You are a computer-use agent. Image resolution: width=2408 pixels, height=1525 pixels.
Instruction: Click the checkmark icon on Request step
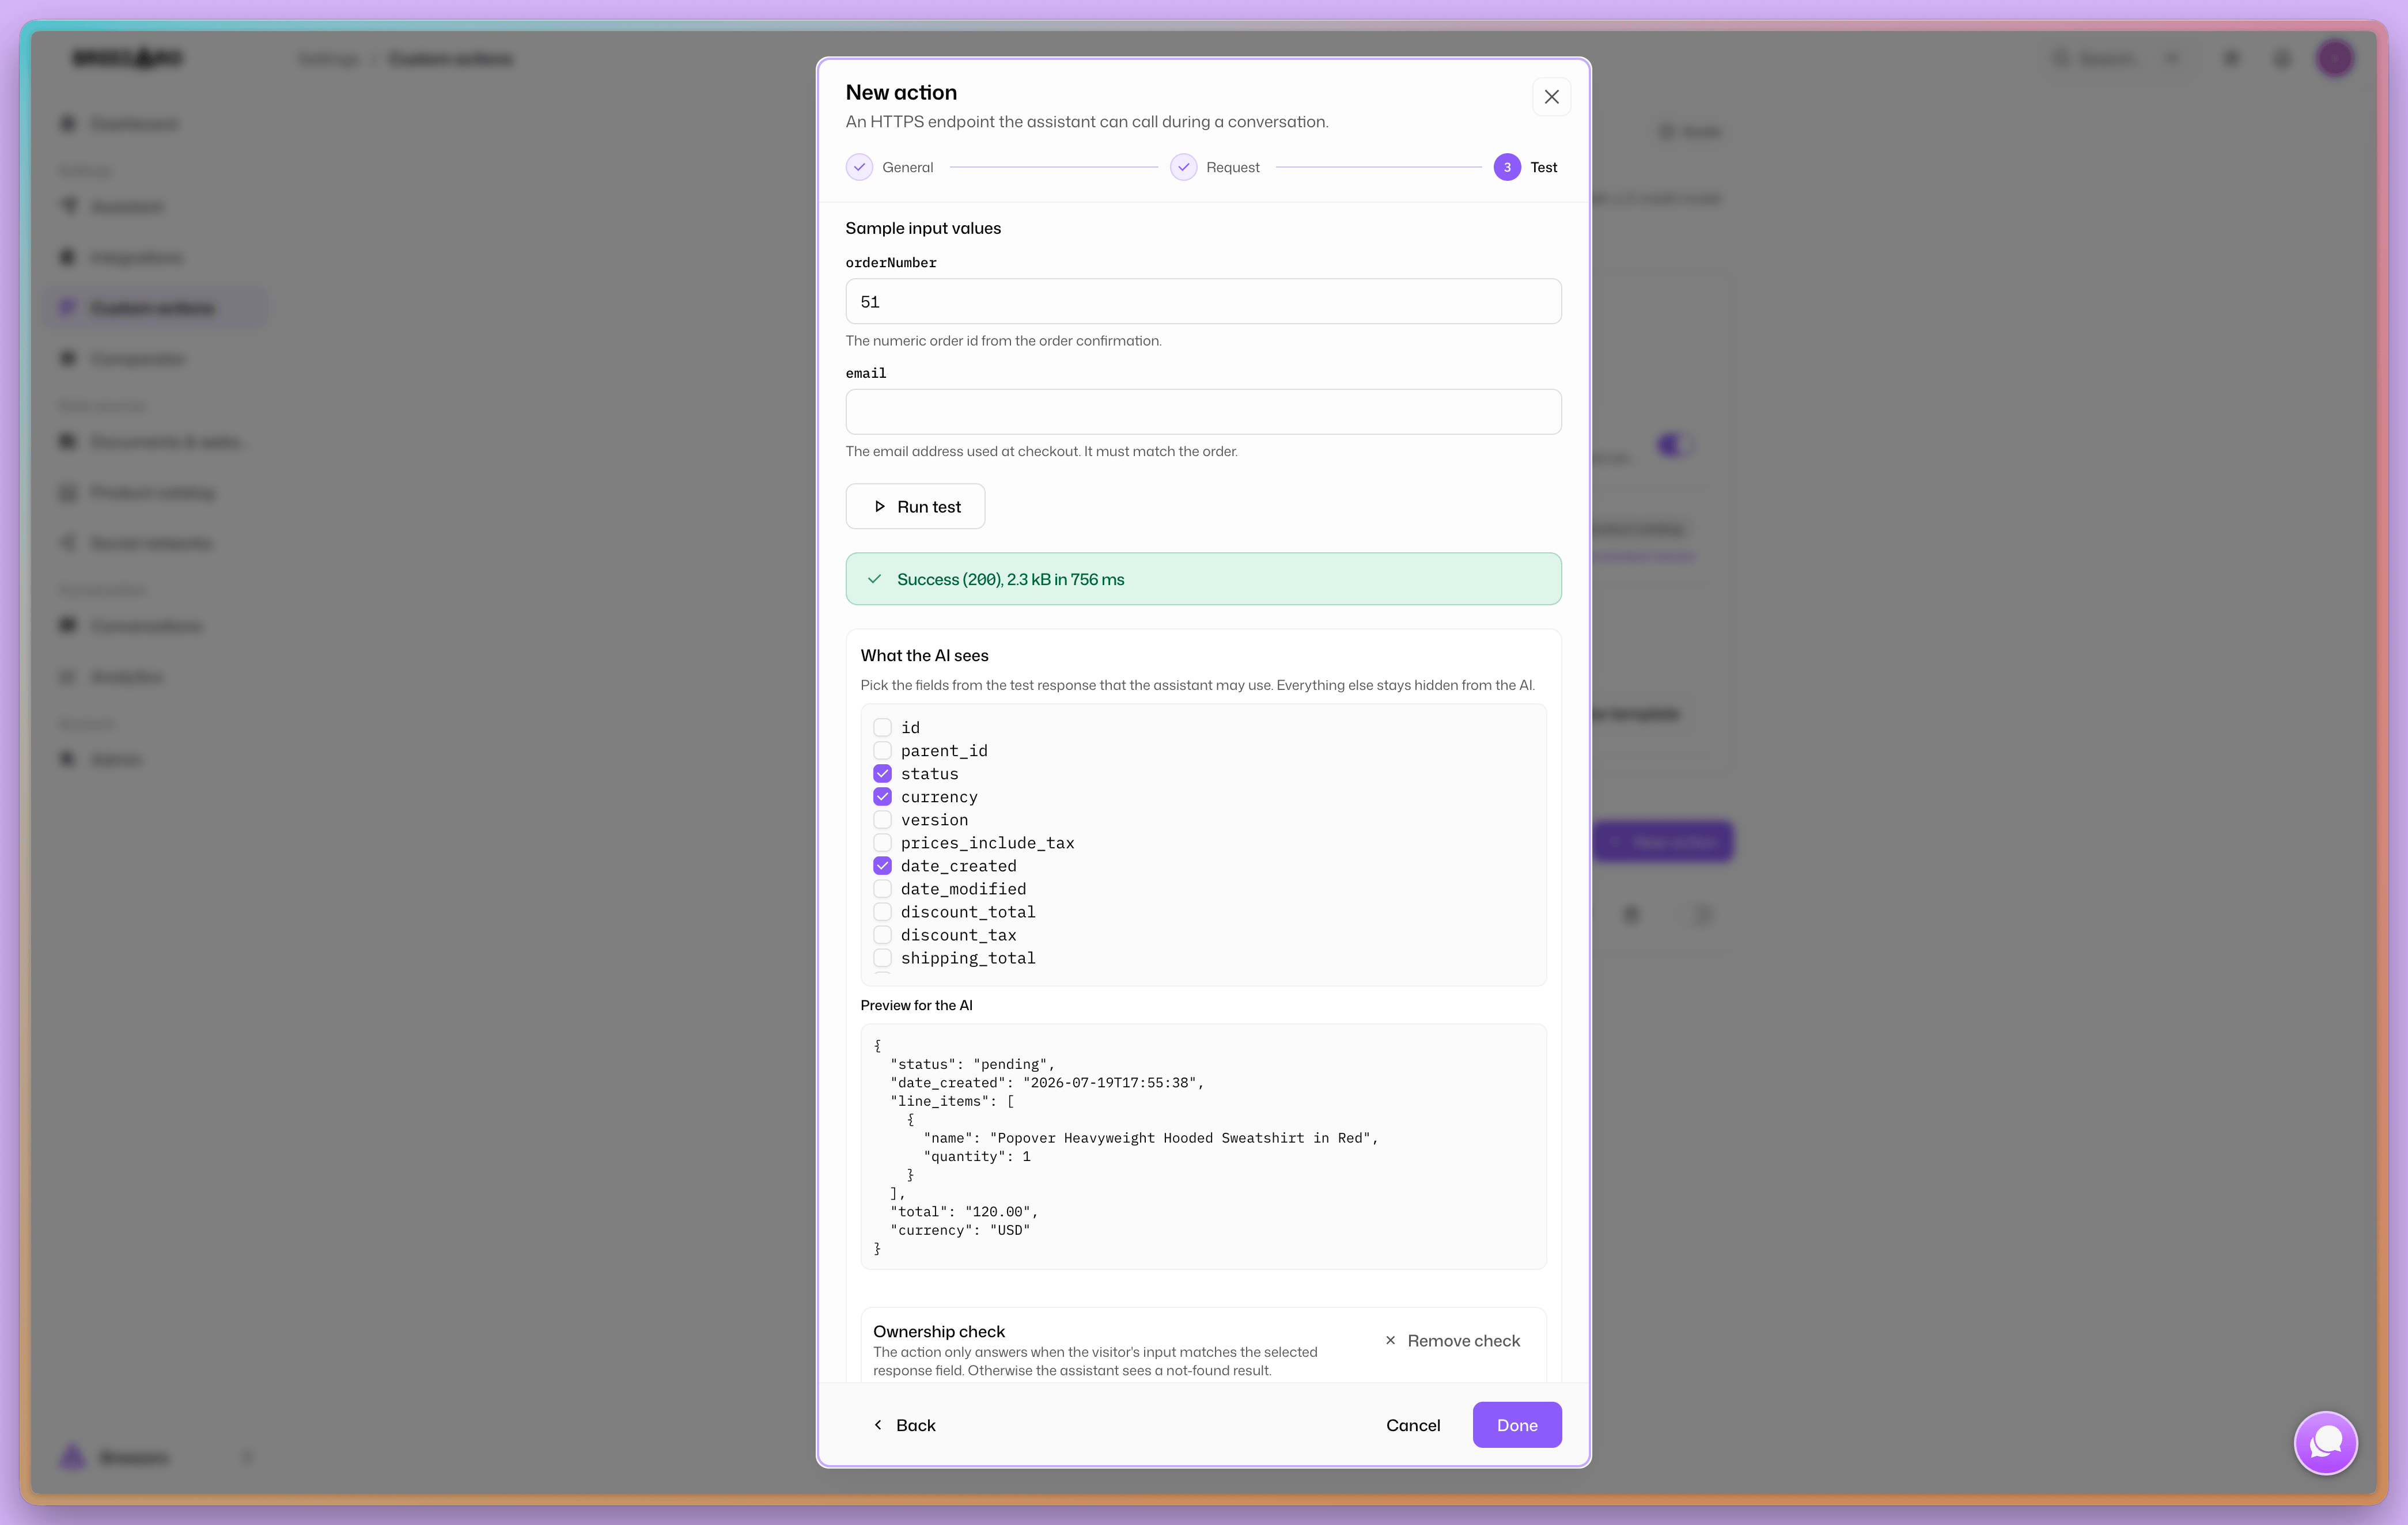coord(1183,167)
